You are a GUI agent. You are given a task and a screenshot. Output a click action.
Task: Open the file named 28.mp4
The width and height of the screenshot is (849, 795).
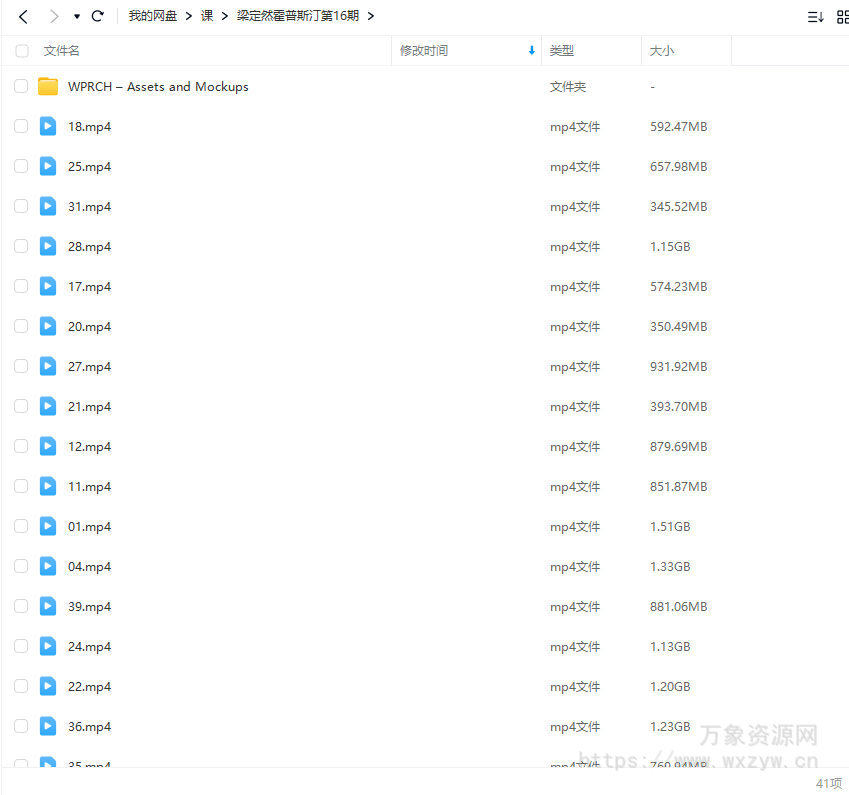(89, 246)
